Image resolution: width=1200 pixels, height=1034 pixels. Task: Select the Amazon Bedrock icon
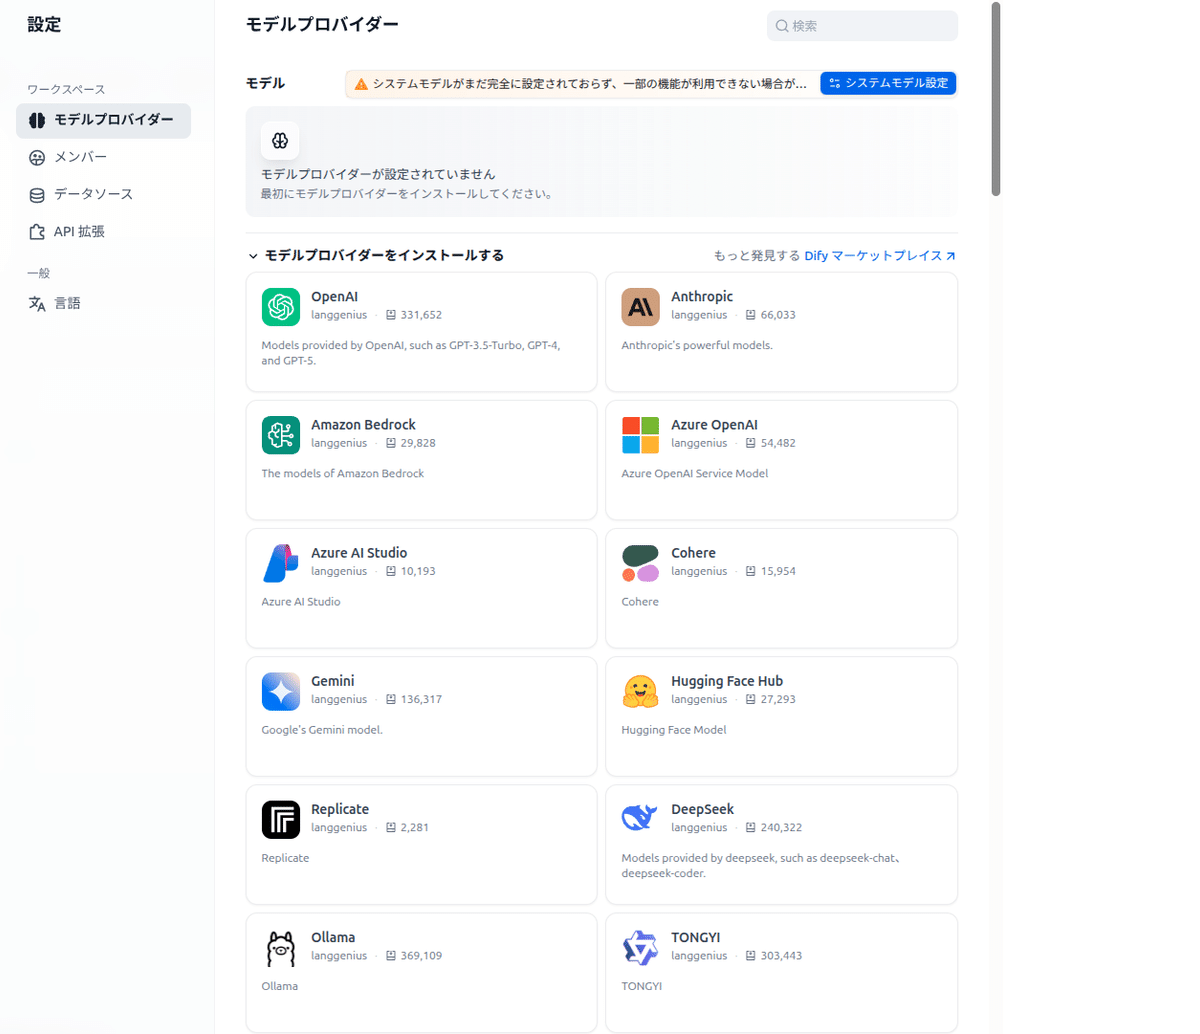point(280,435)
